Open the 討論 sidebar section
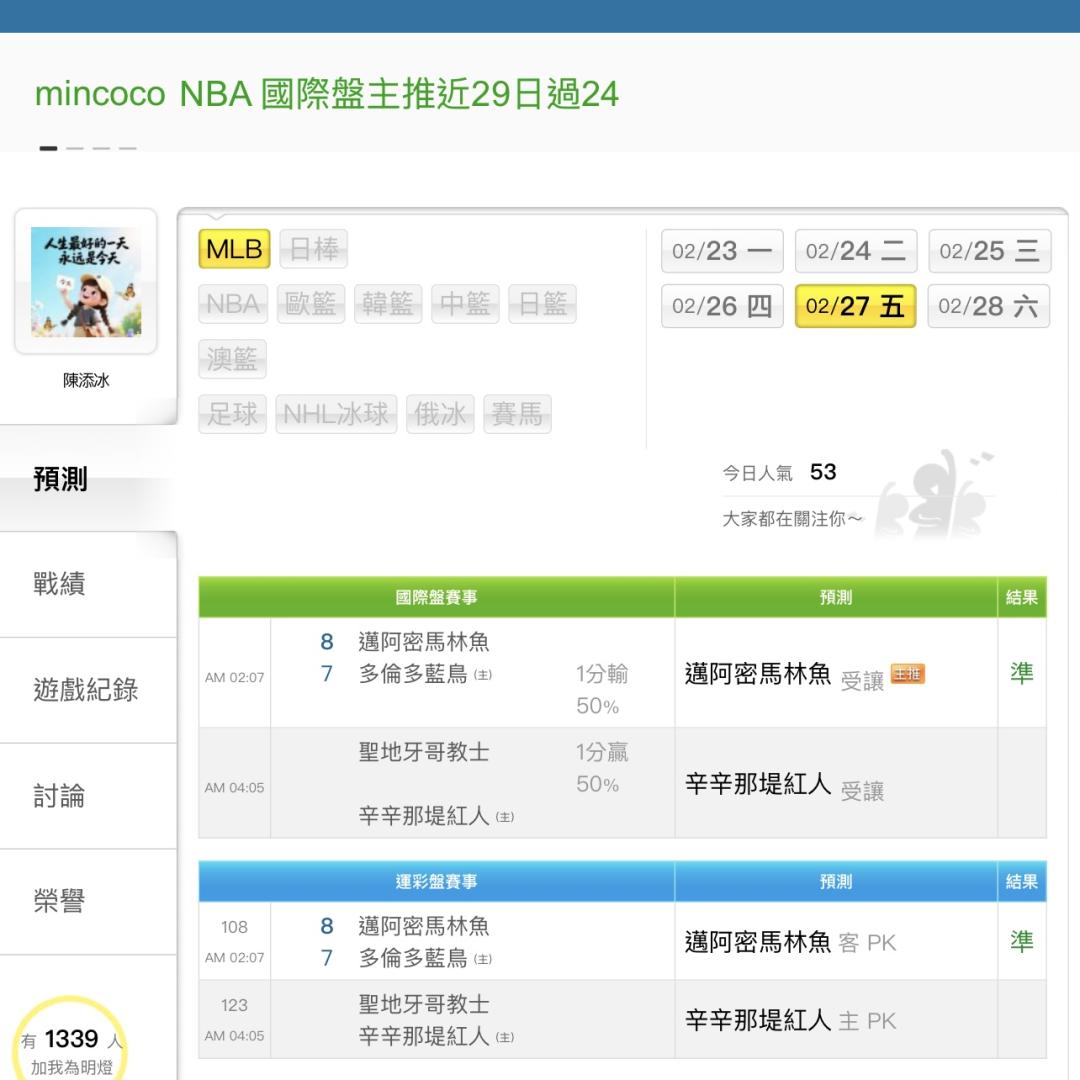This screenshot has height=1080, width=1080. pyautogui.click(x=60, y=796)
